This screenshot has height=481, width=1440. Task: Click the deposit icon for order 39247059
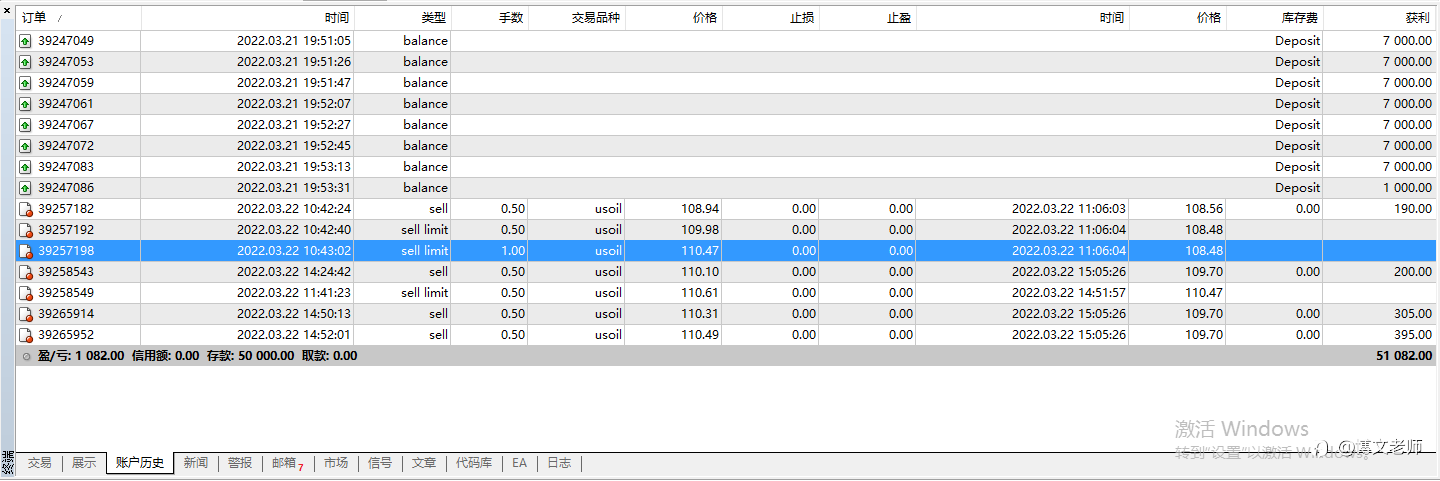point(25,83)
